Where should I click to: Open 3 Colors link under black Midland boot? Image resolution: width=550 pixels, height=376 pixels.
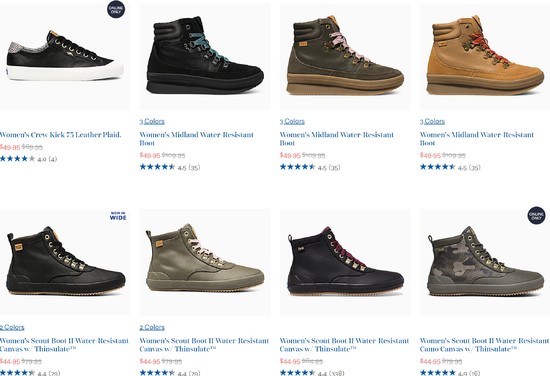click(x=152, y=121)
